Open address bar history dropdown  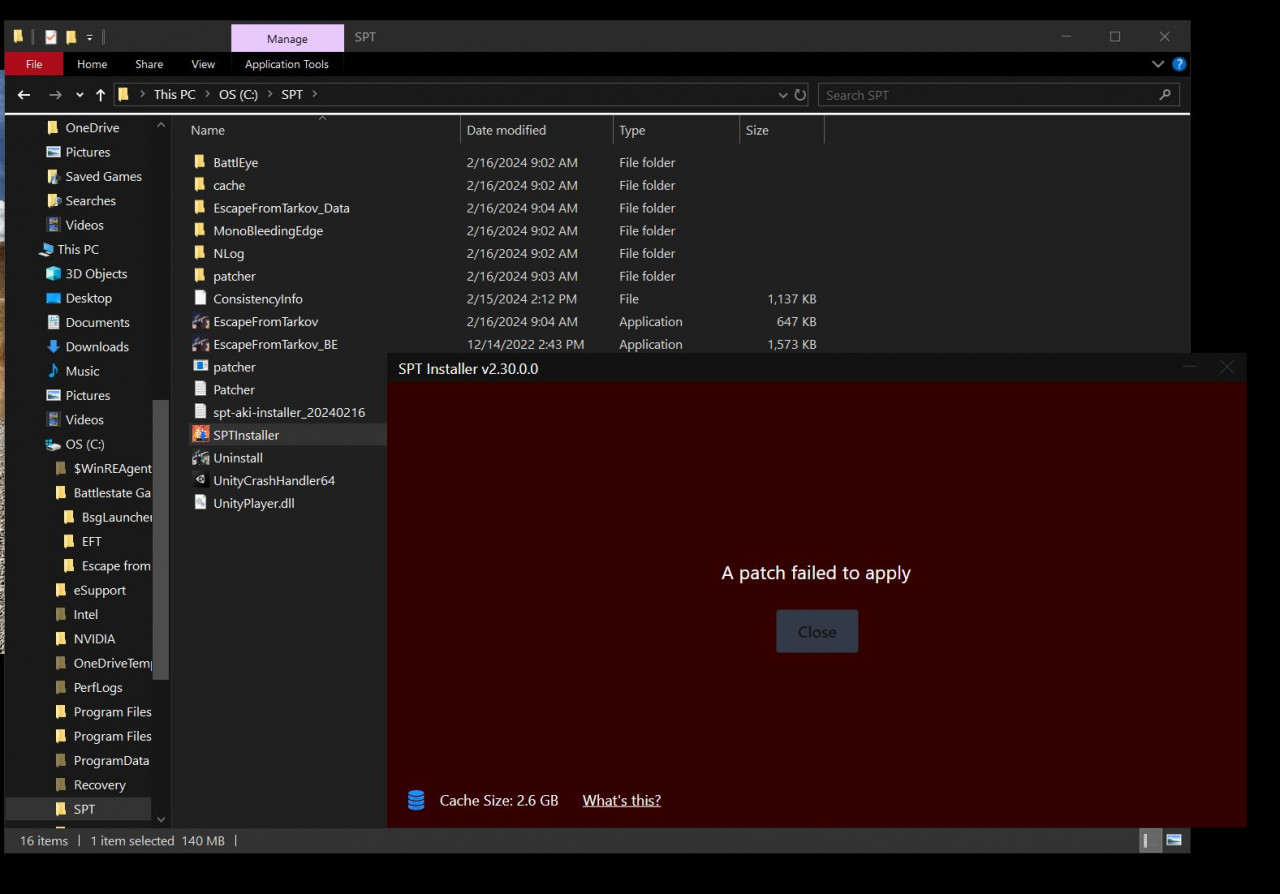click(x=782, y=95)
